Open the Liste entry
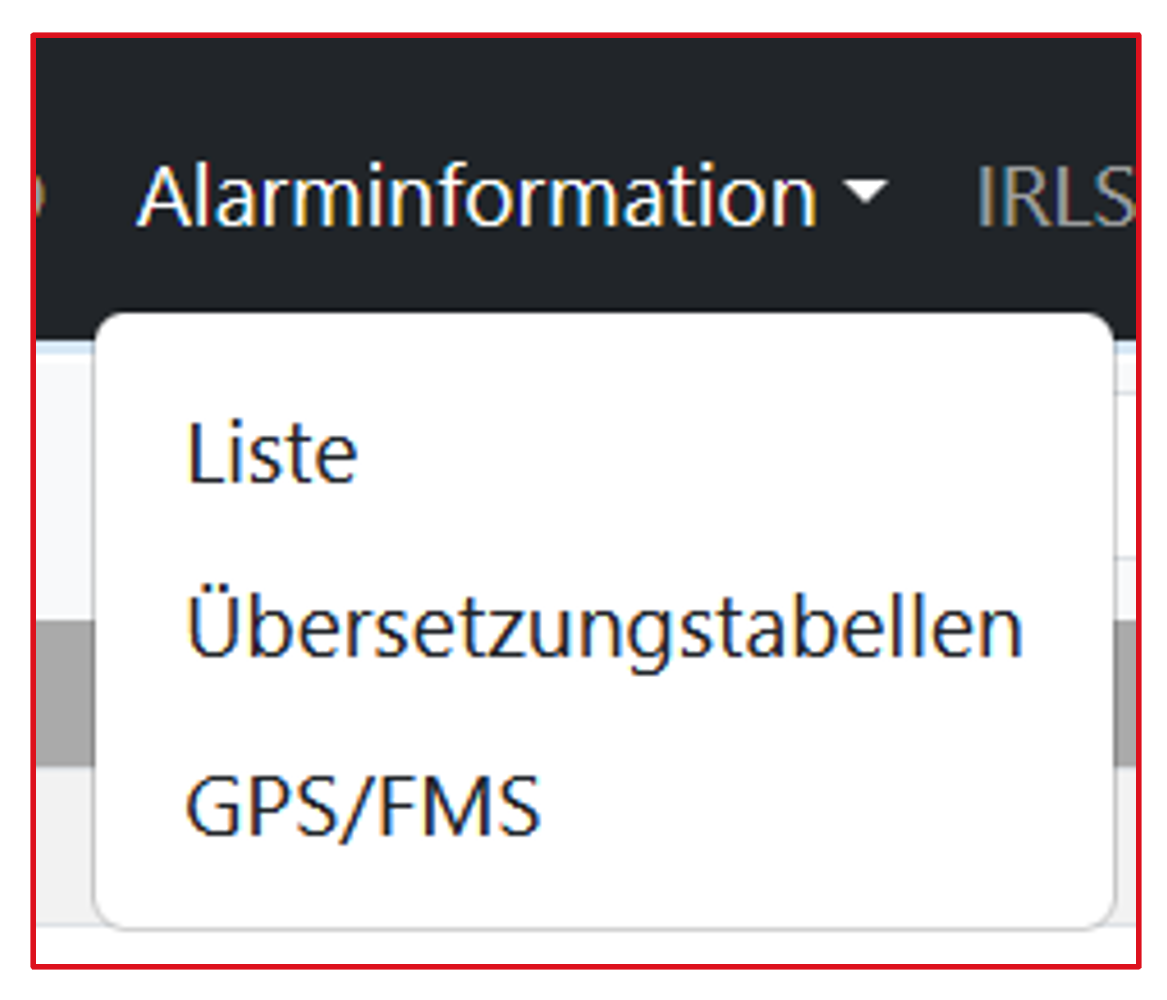 (272, 454)
